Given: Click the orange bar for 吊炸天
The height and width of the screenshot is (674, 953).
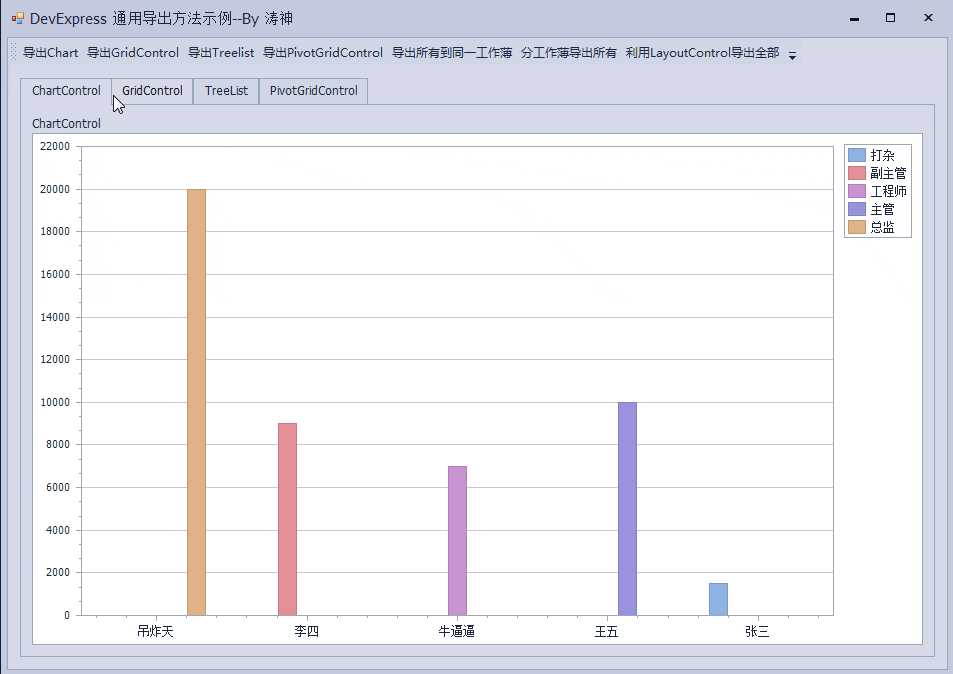Looking at the screenshot, I should [x=196, y=402].
